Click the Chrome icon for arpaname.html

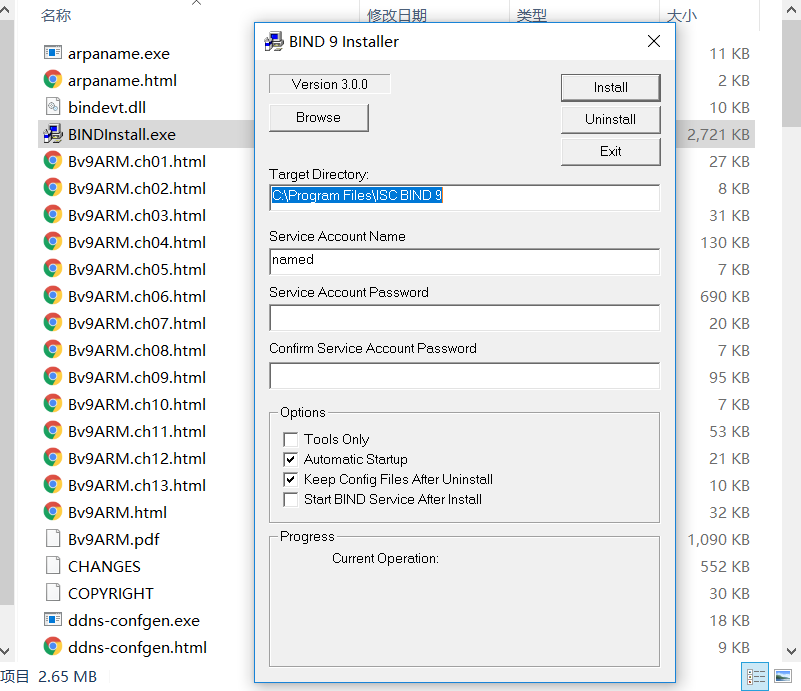pyautogui.click(x=53, y=80)
